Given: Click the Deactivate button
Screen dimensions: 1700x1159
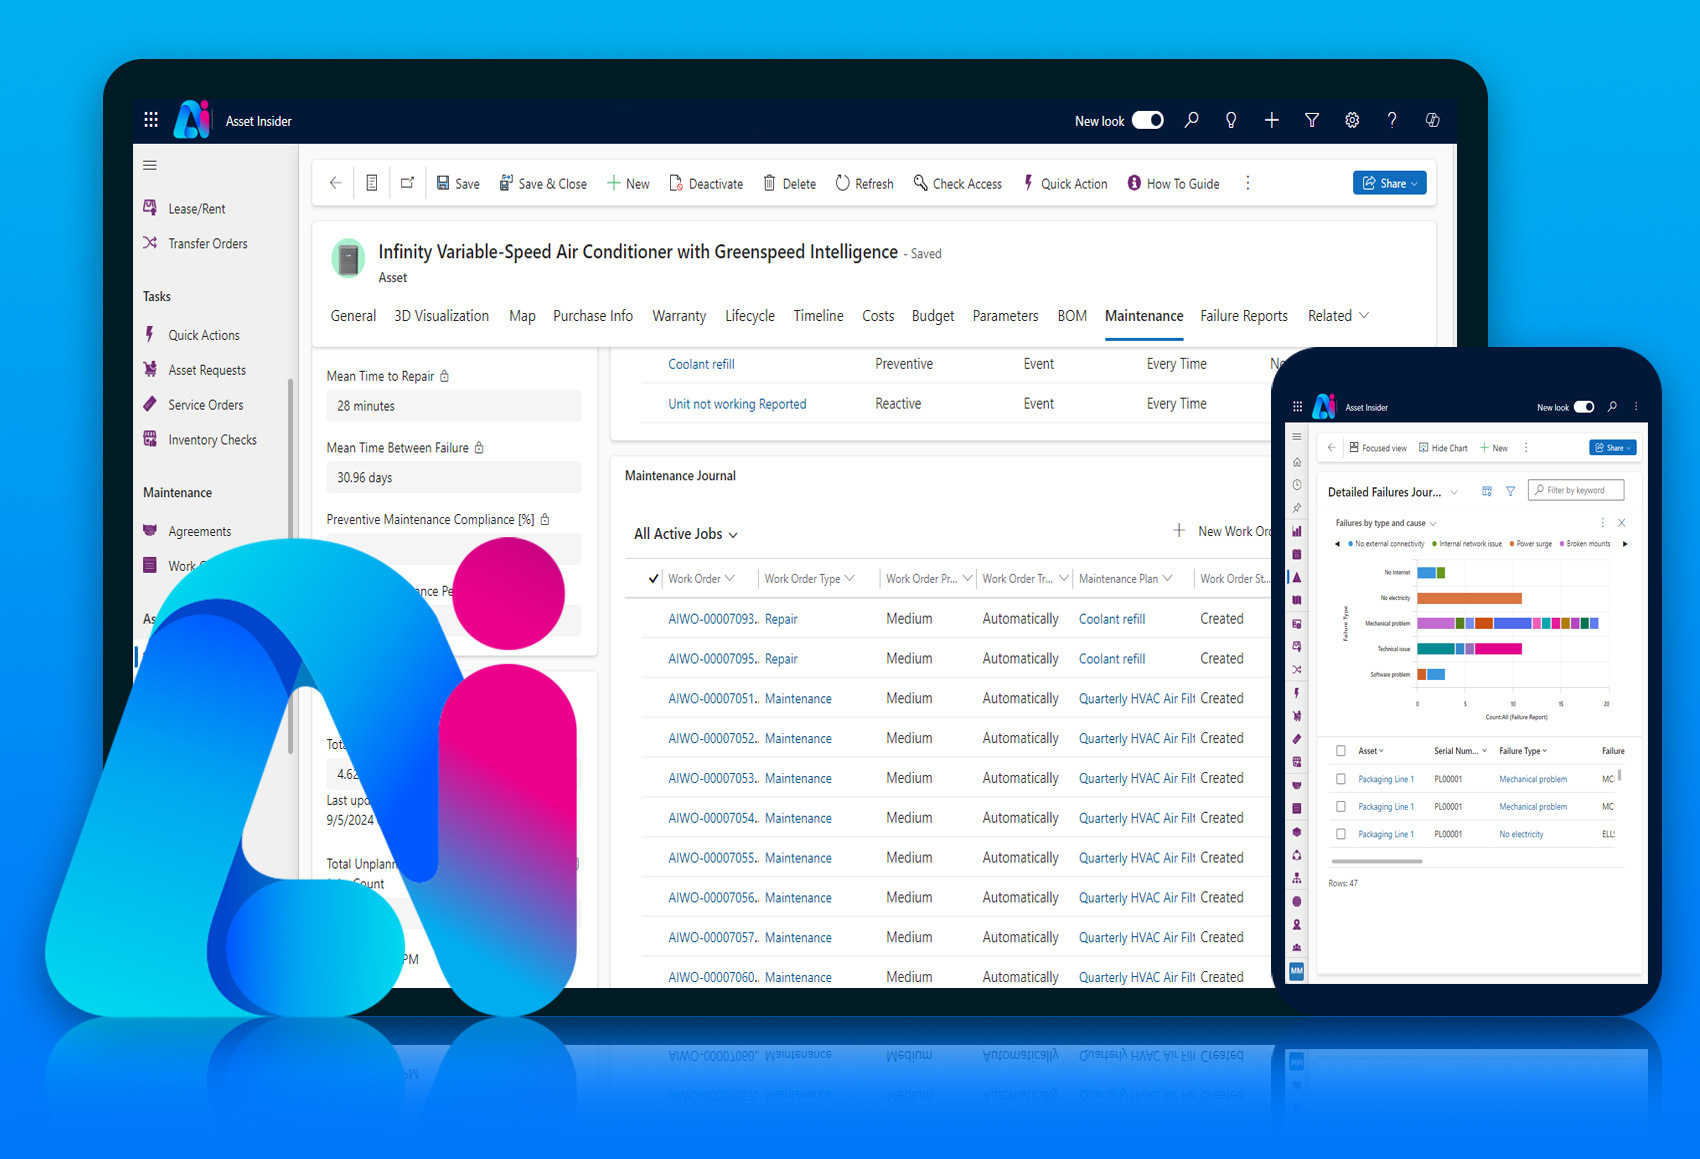Looking at the screenshot, I should 706,183.
